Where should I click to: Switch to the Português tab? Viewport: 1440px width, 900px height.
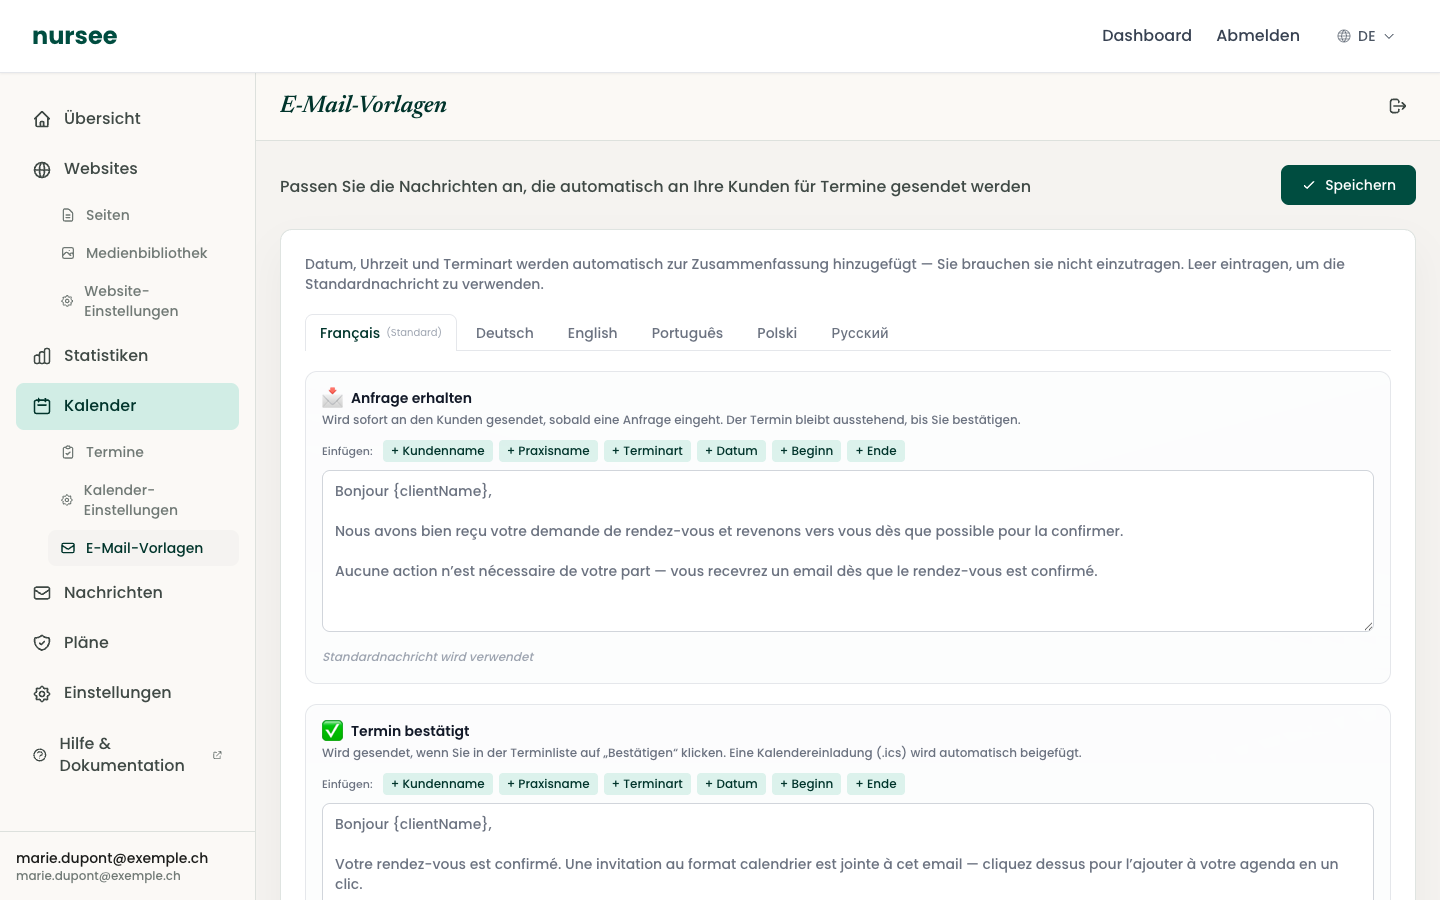(687, 333)
